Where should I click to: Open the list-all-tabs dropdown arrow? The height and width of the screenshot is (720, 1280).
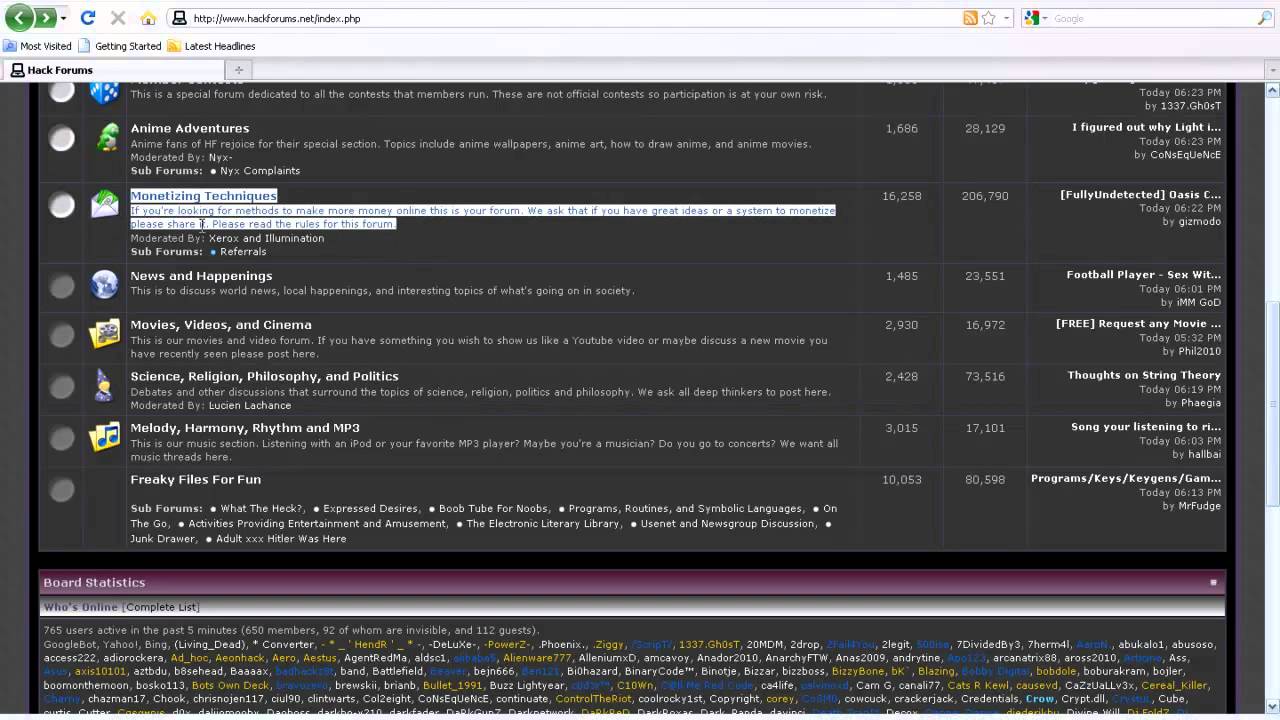coord(1272,70)
